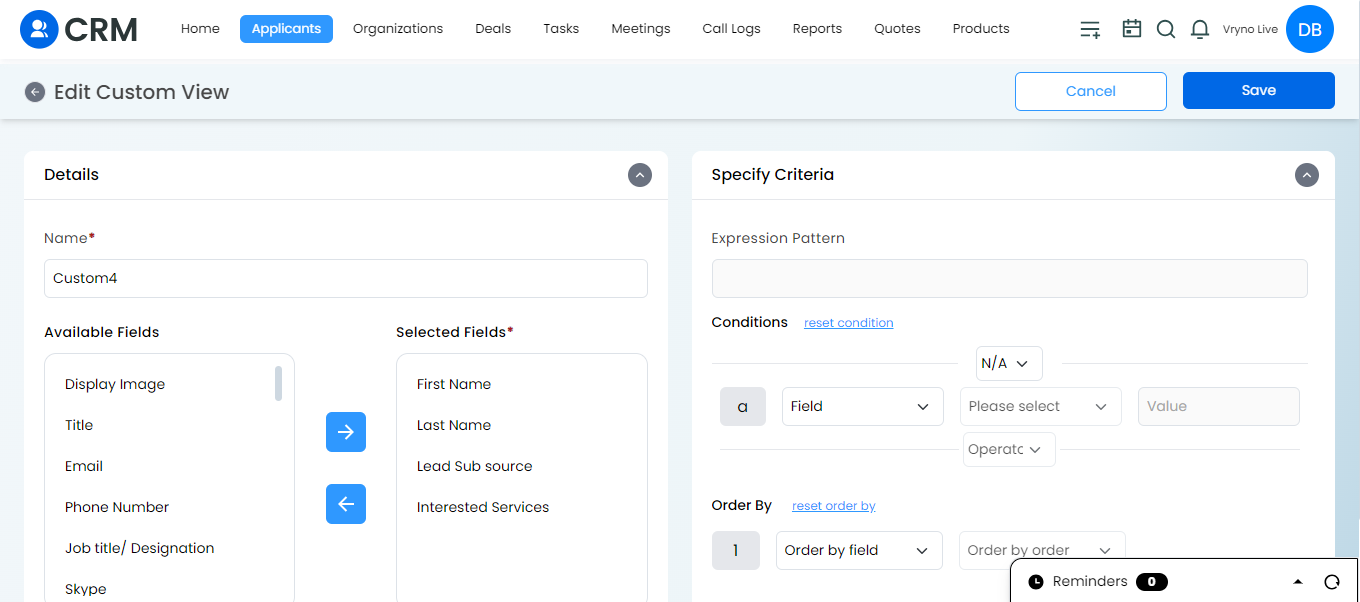1360x602 pixels.
Task: Open the N/A logical operator dropdown
Action: click(1009, 363)
